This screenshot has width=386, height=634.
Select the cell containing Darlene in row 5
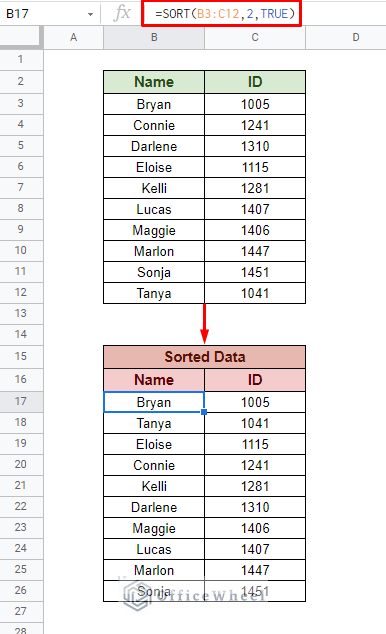pyautogui.click(x=154, y=146)
